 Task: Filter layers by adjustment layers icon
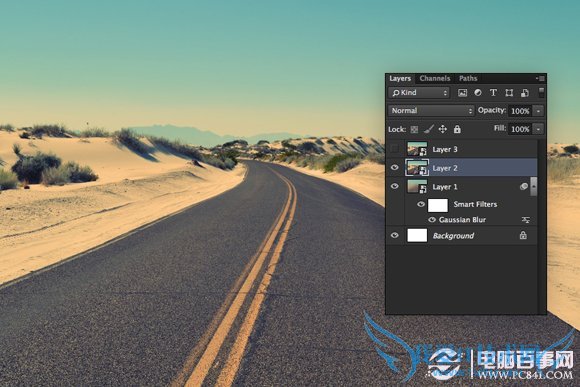[x=478, y=92]
